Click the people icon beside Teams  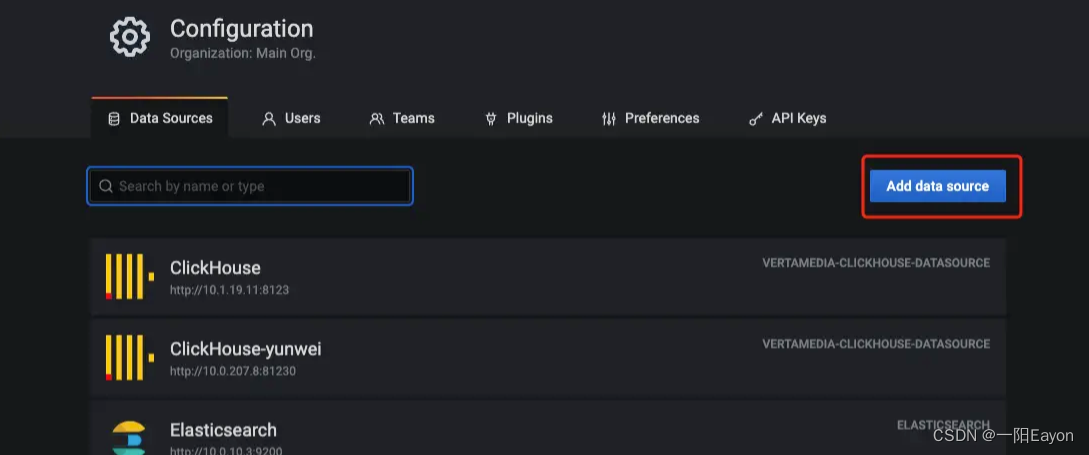tap(376, 119)
